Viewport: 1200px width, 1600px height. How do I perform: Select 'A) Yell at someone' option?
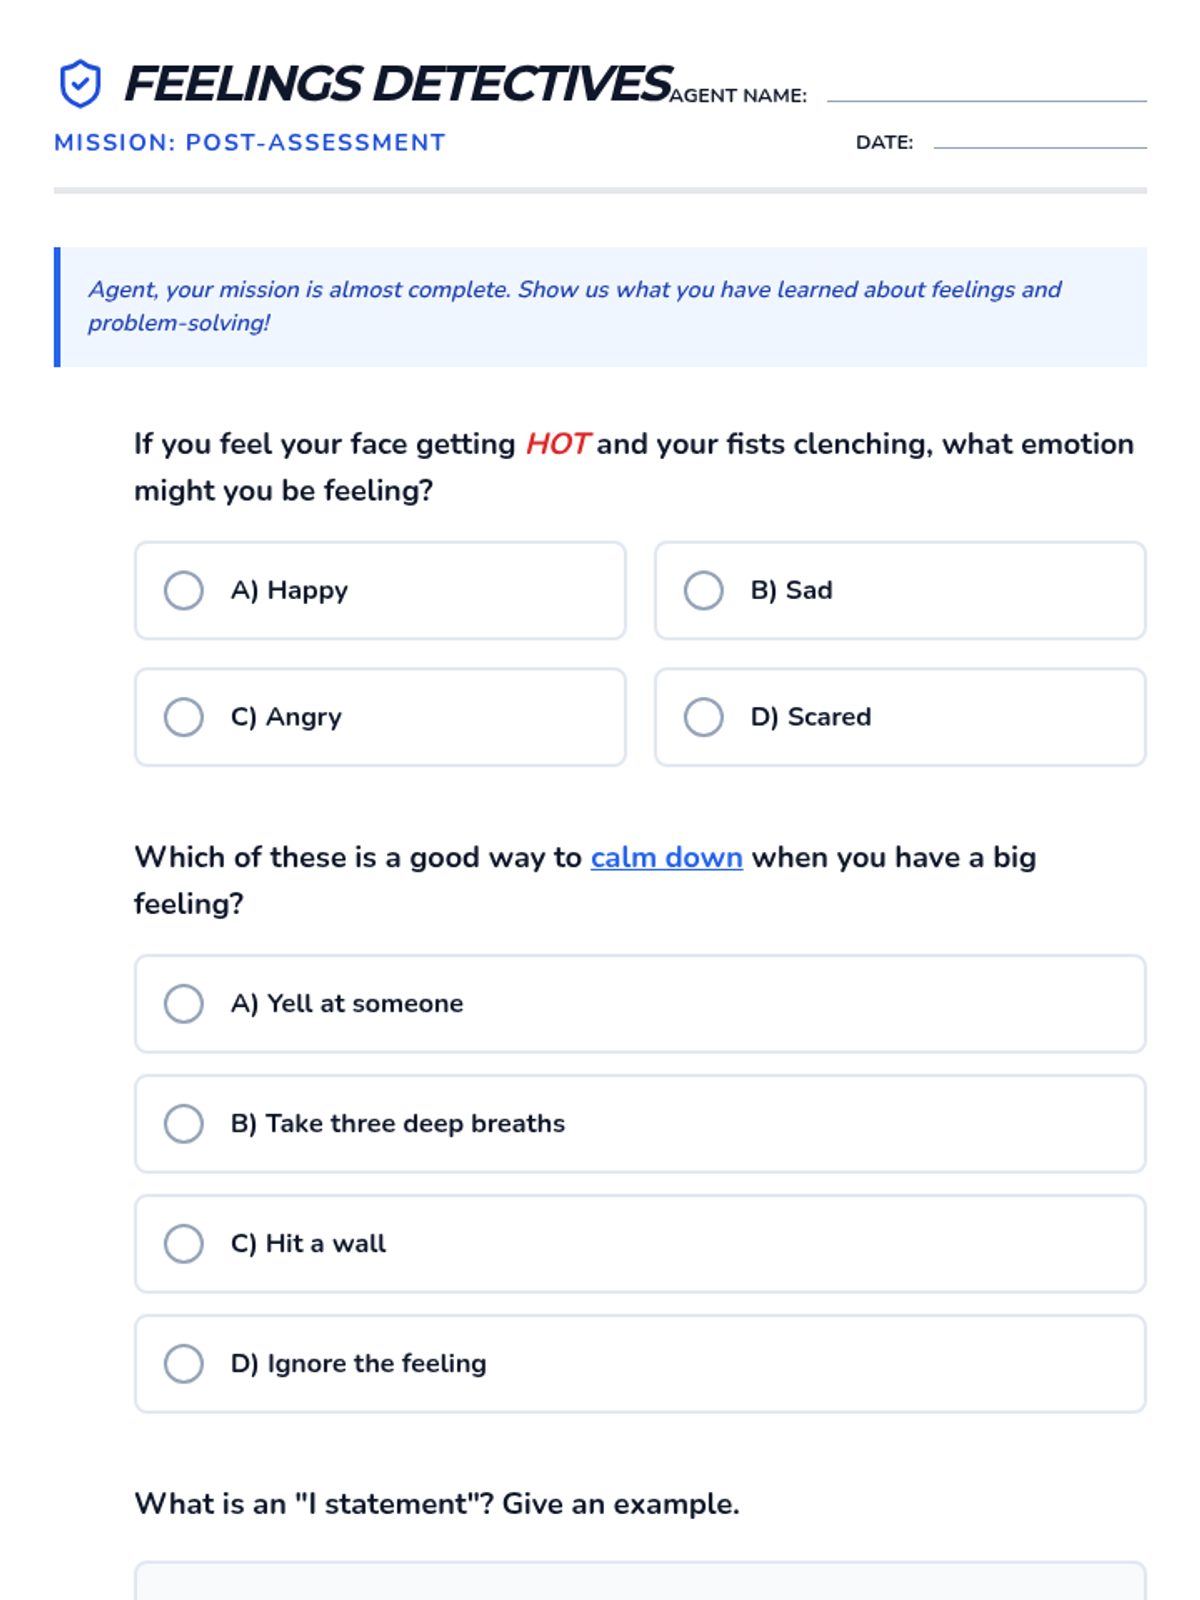click(184, 1004)
